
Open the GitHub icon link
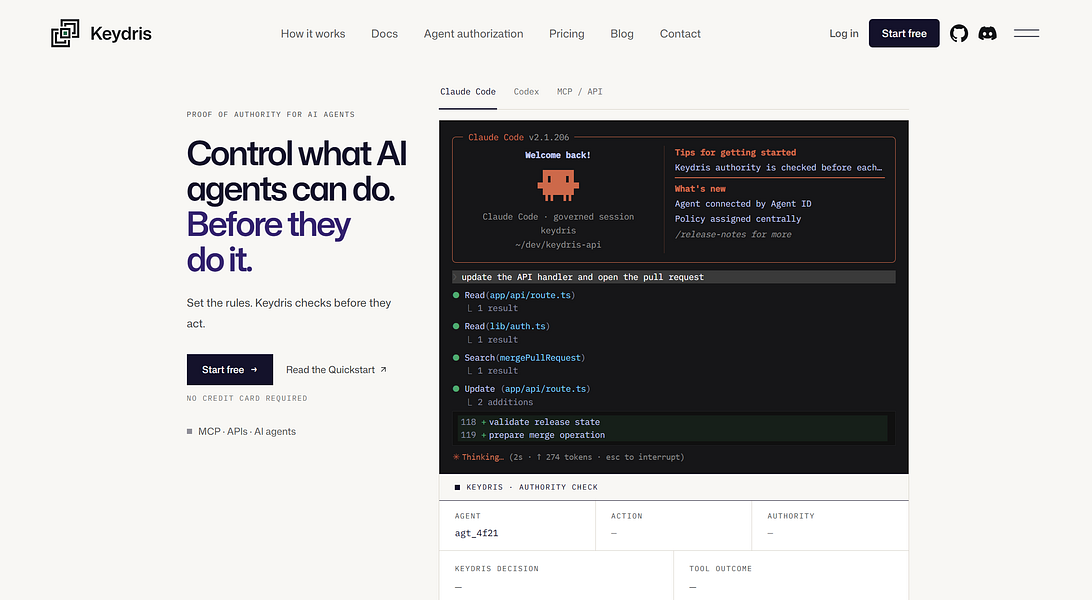pos(959,33)
